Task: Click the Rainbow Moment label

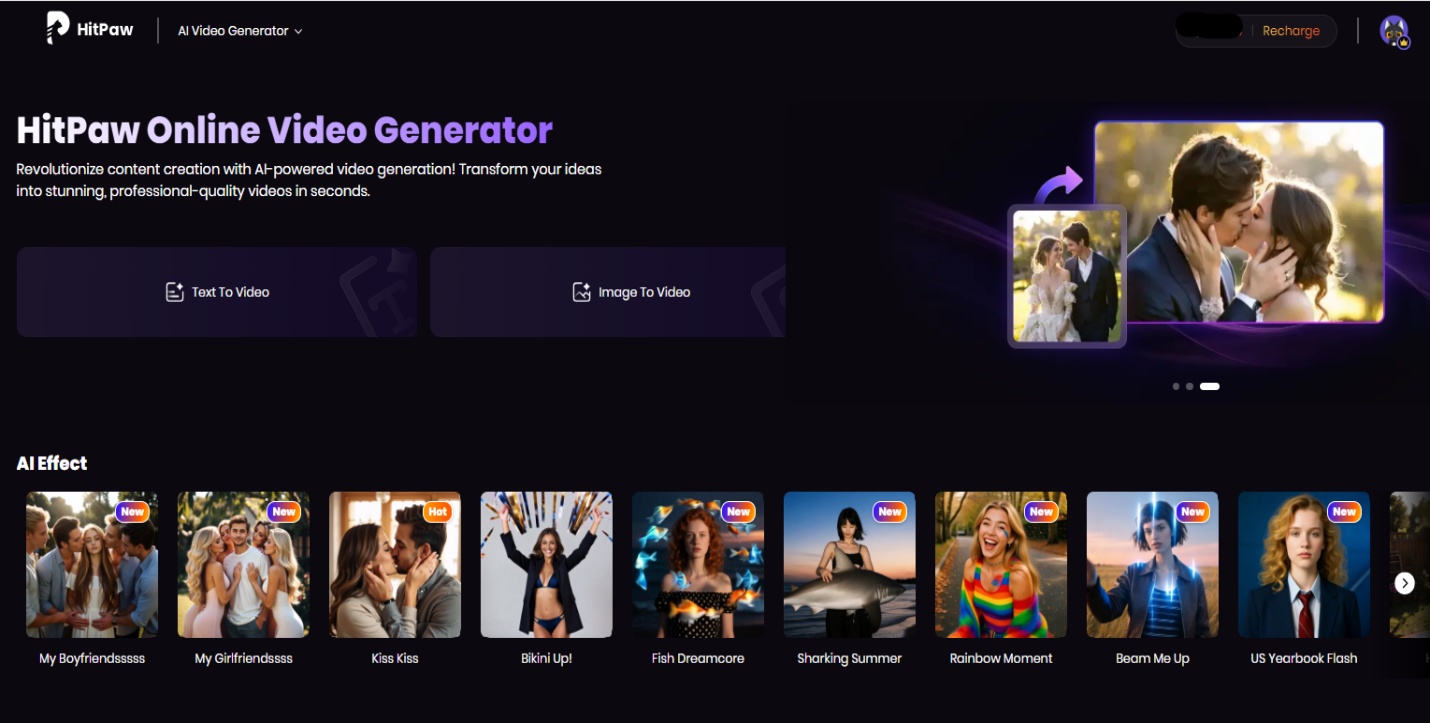Action: click(1001, 658)
